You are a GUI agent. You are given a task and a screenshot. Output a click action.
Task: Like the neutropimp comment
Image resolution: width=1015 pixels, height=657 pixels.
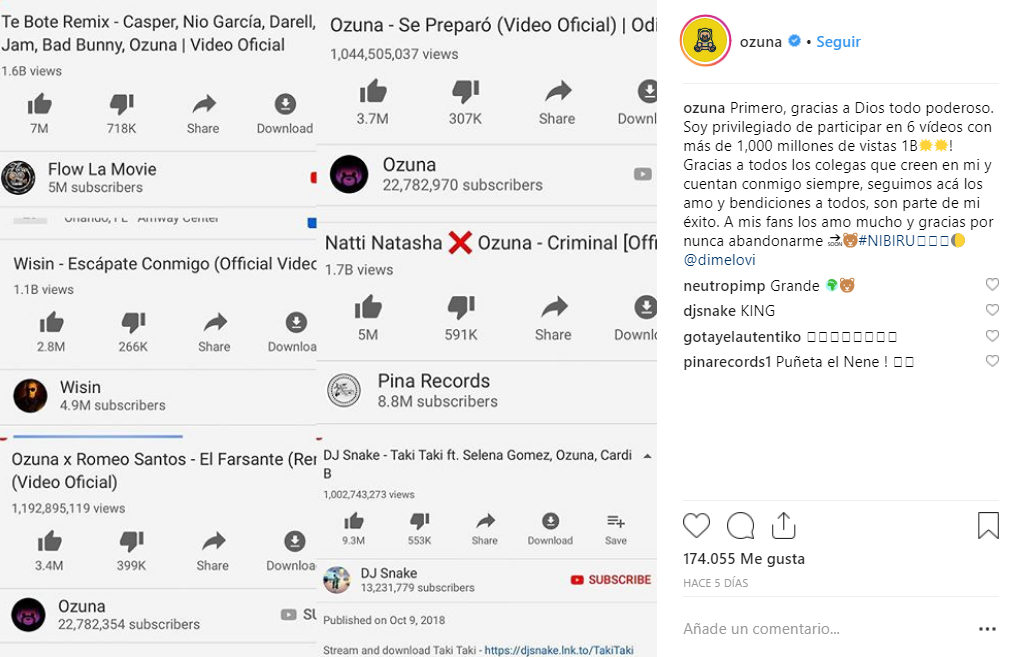[992, 284]
